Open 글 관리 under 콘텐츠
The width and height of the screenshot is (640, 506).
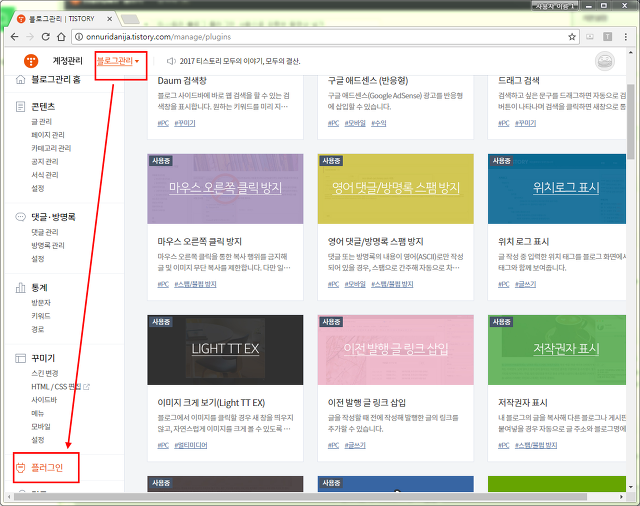click(41, 122)
